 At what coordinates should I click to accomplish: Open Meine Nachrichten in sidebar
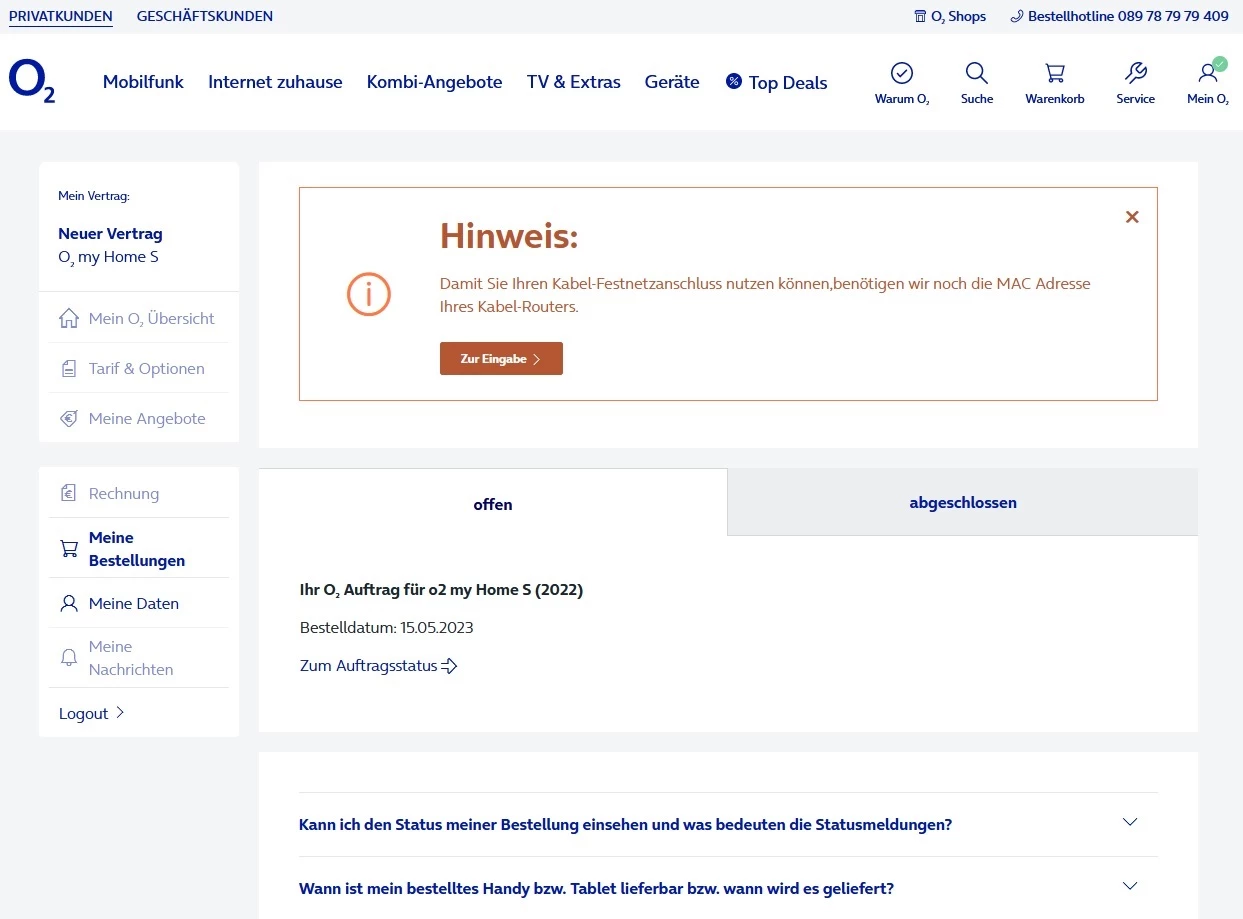pos(139,658)
